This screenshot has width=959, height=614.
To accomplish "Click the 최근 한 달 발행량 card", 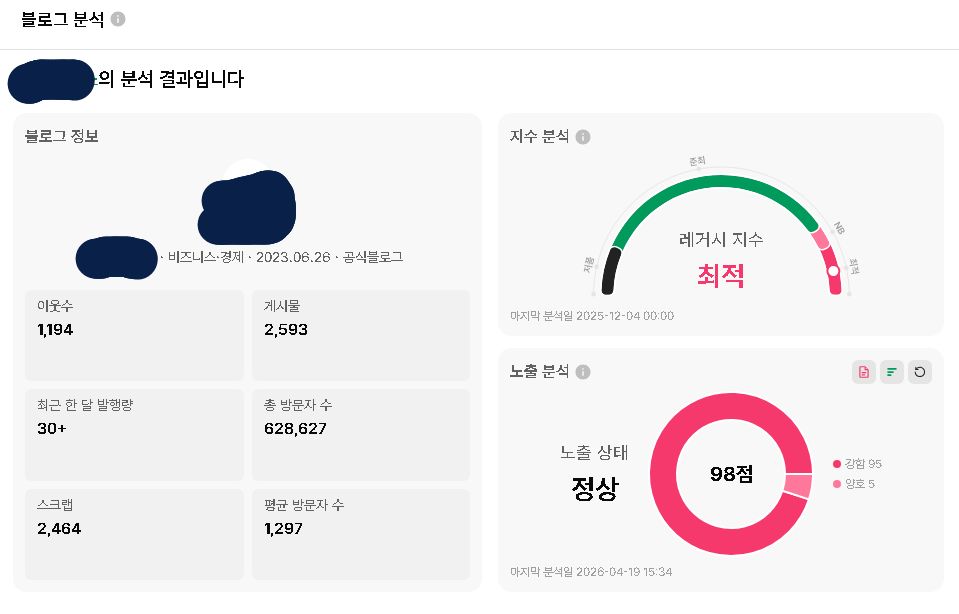I will (x=134, y=434).
